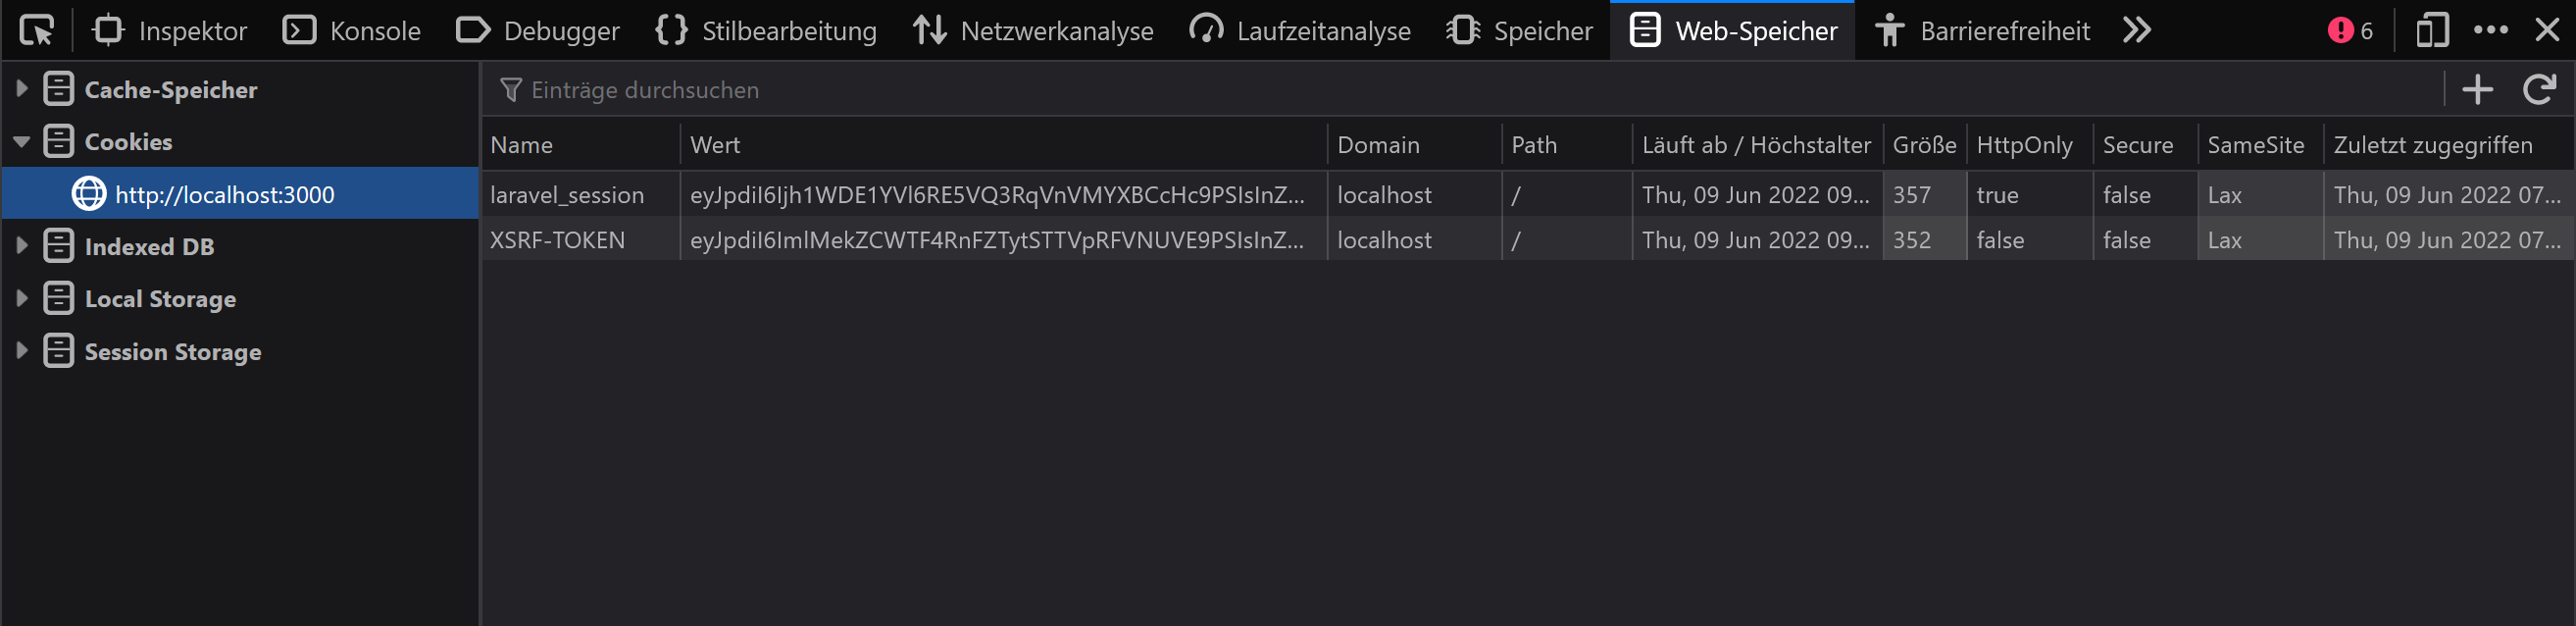Close the developer tools panel

click(2547, 31)
